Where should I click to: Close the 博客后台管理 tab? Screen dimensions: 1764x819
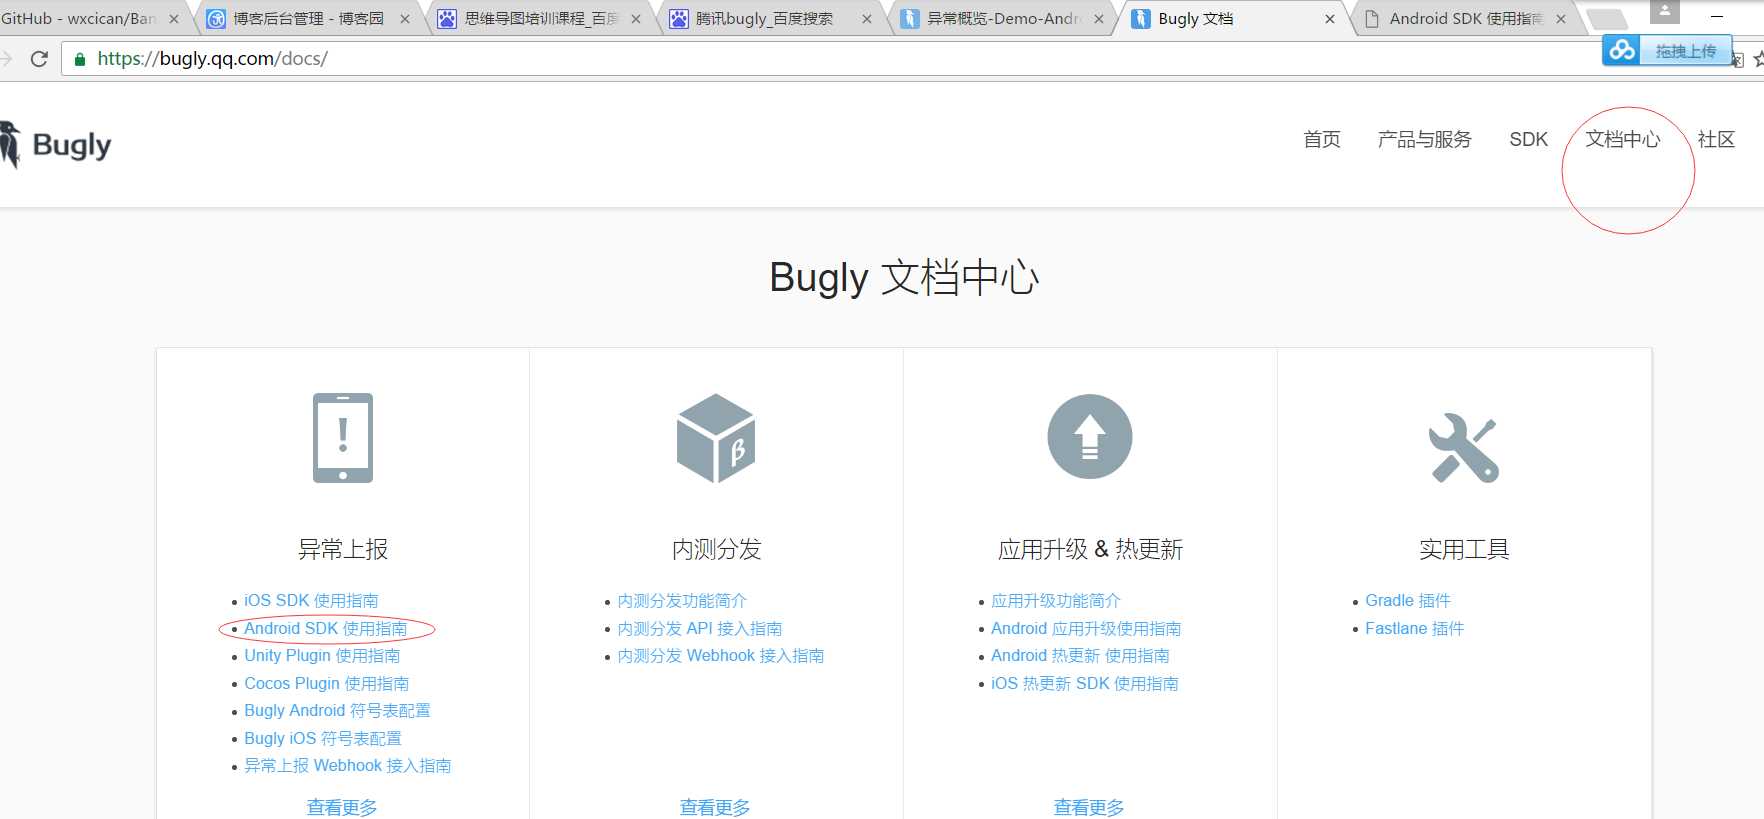click(405, 19)
